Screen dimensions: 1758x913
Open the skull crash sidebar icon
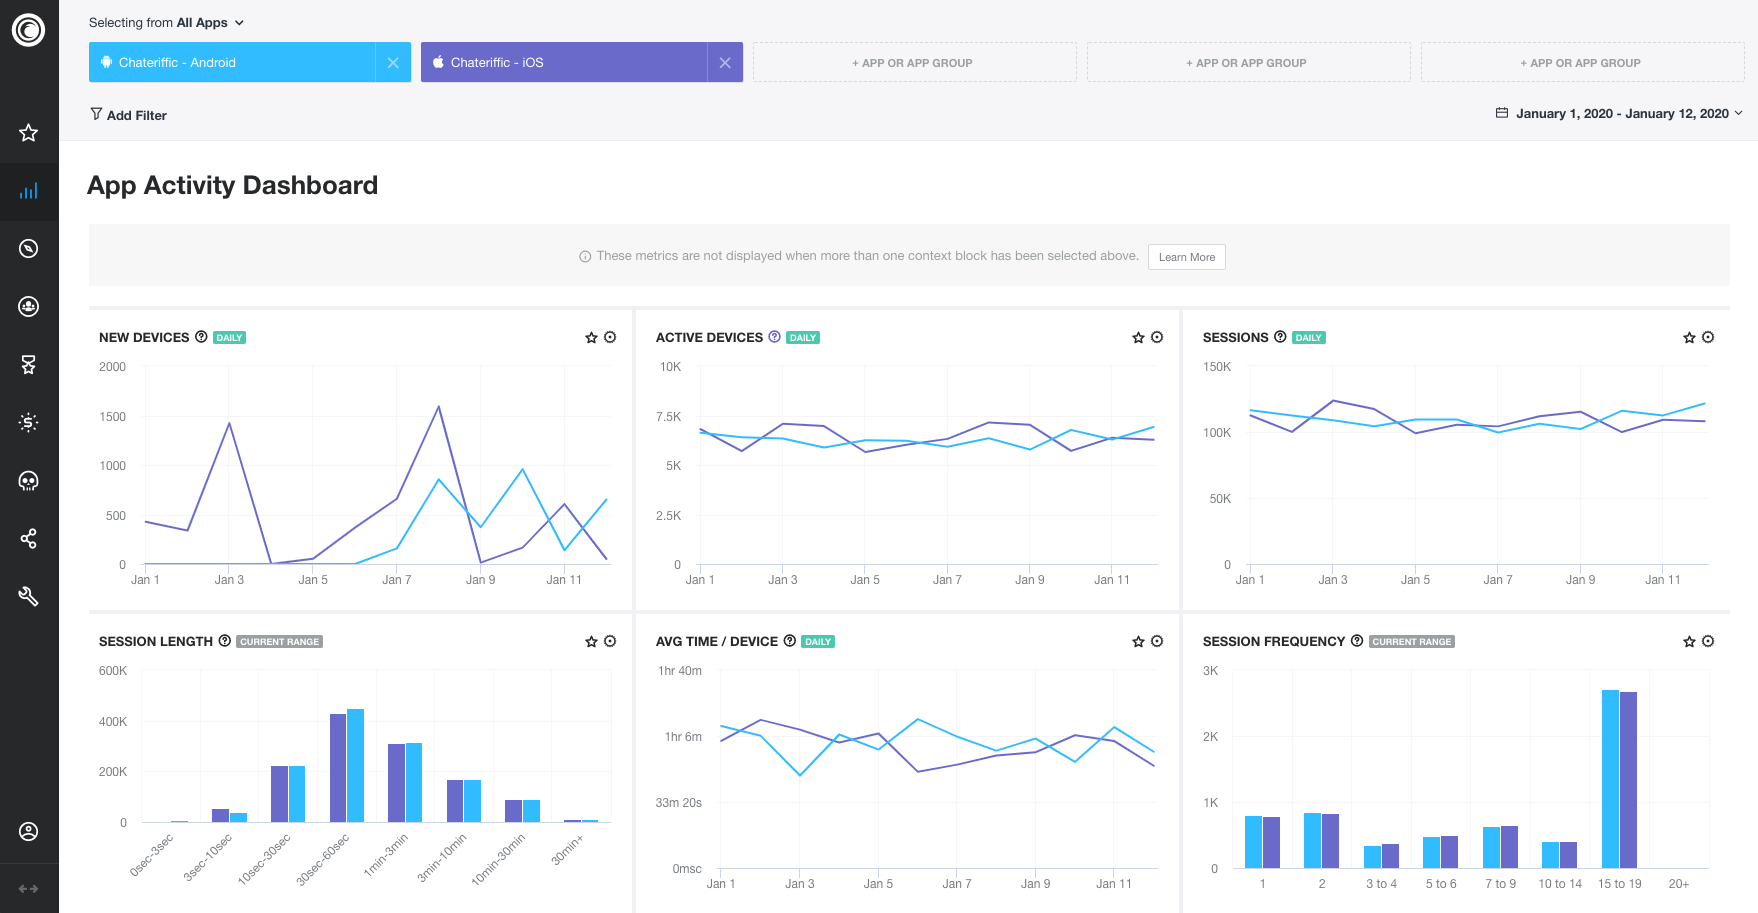pyautogui.click(x=28, y=481)
